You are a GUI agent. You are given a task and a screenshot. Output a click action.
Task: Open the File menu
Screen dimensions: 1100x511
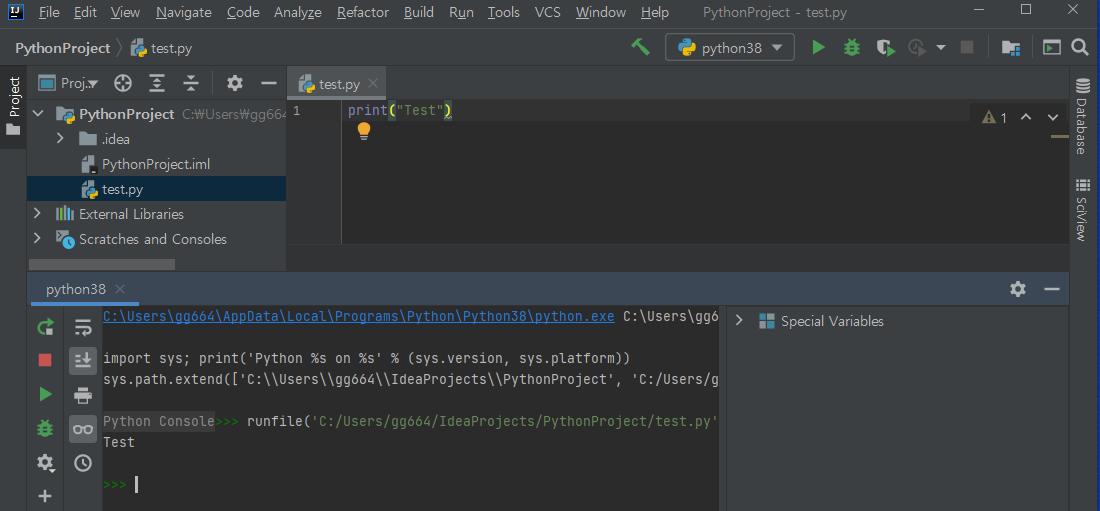coord(49,12)
